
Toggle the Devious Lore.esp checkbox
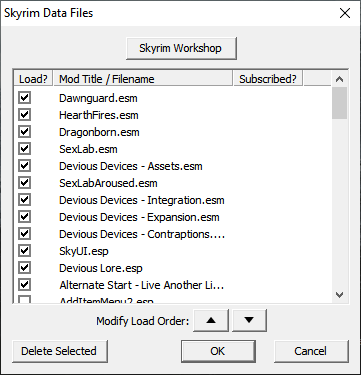click(24, 268)
